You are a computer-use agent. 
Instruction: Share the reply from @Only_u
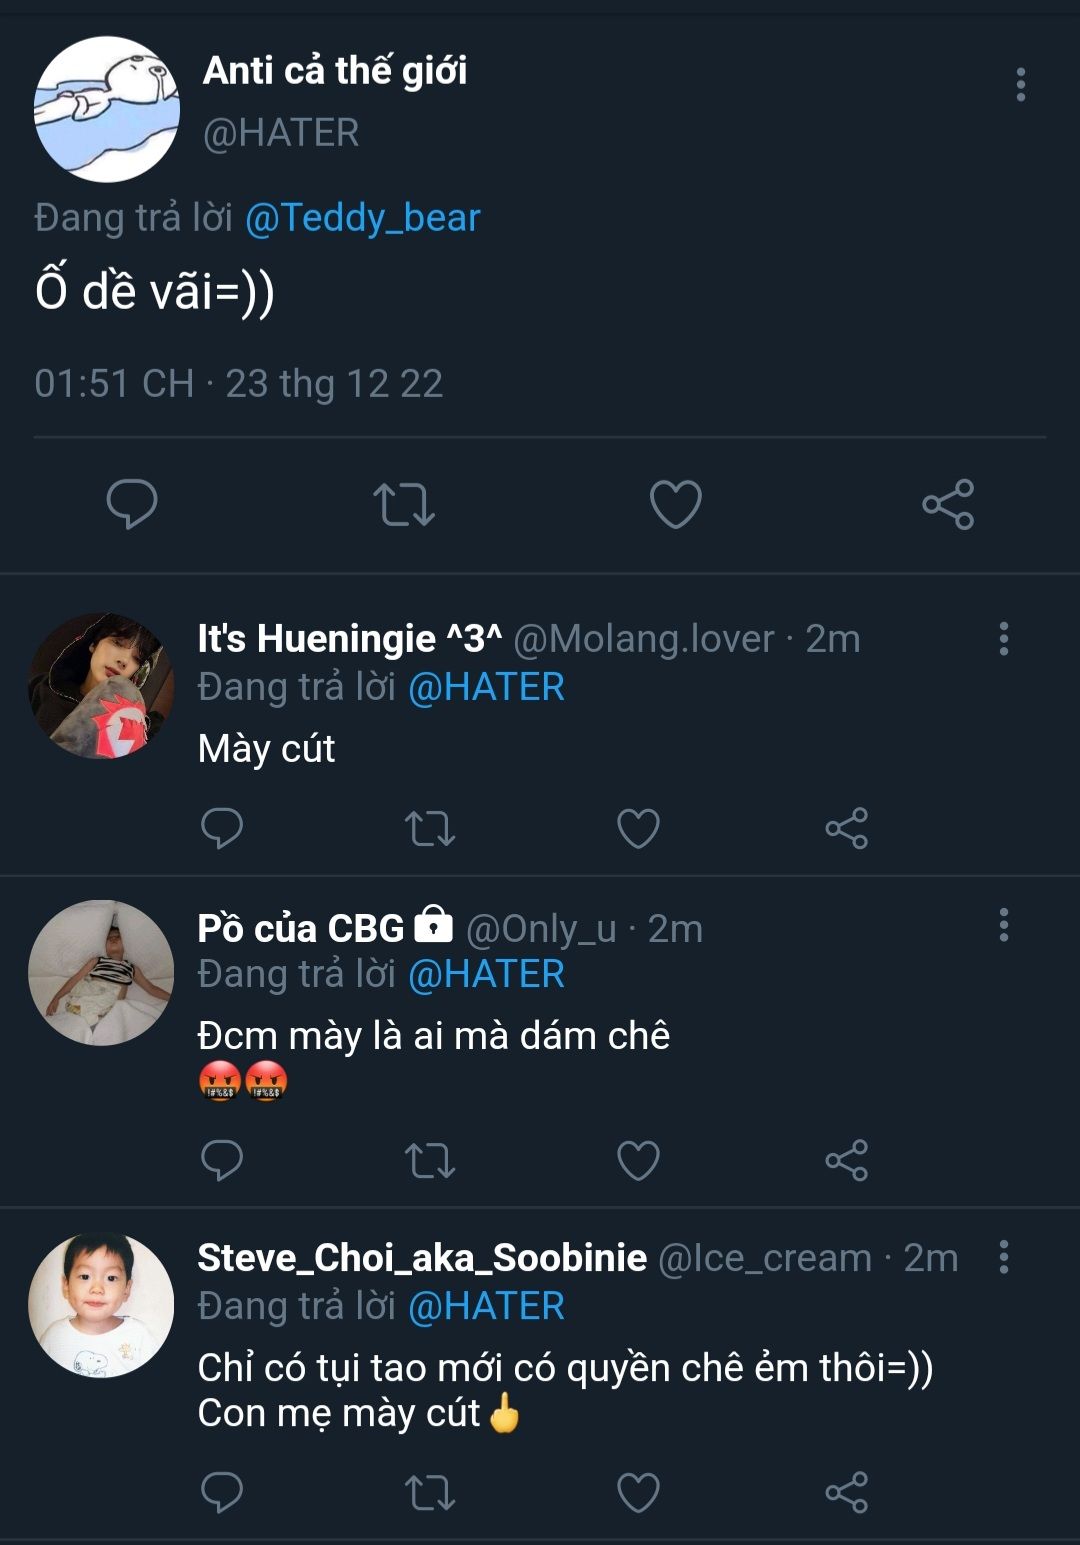[847, 1160]
